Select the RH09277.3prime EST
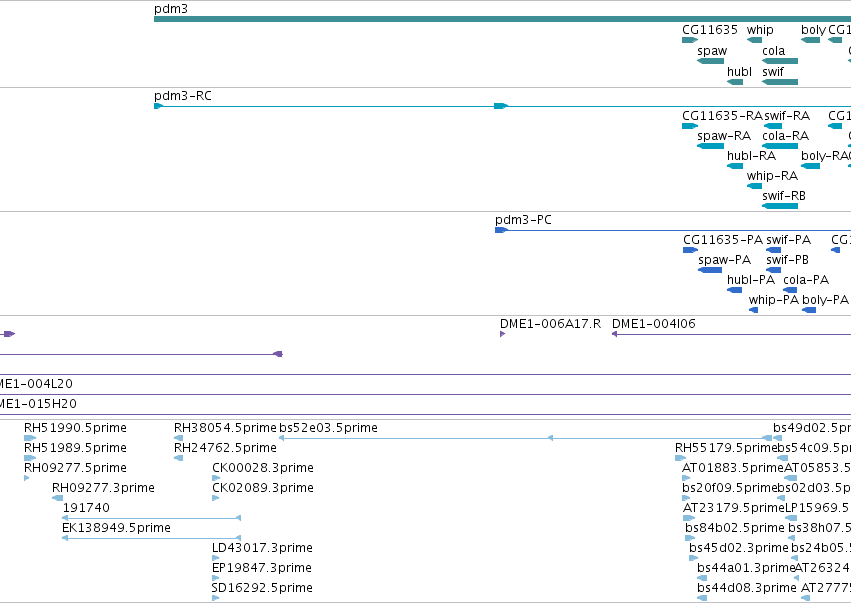Image resolution: width=851 pixels, height=603 pixels. [58, 498]
